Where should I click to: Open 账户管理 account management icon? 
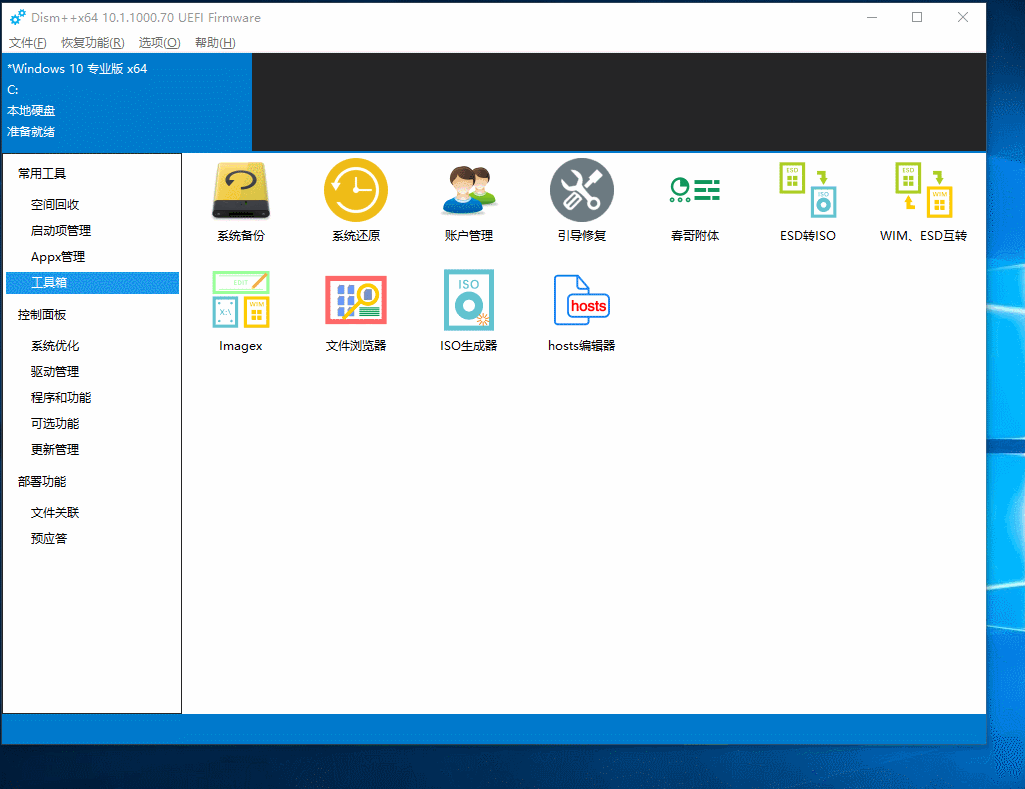pyautogui.click(x=469, y=190)
